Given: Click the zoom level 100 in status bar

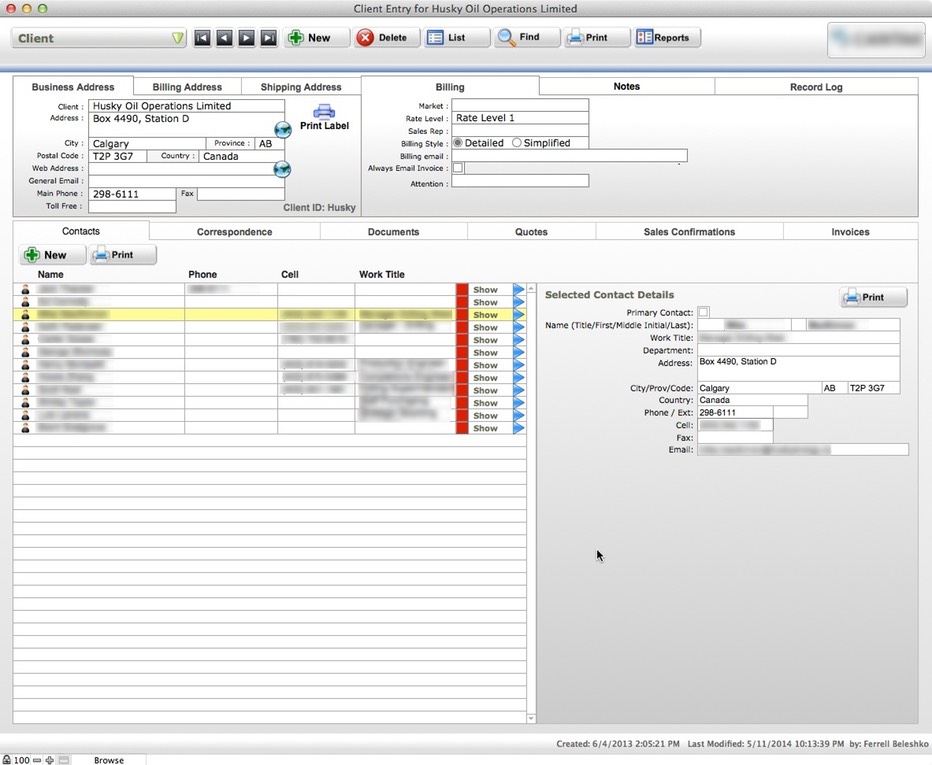Looking at the screenshot, I should (21, 760).
